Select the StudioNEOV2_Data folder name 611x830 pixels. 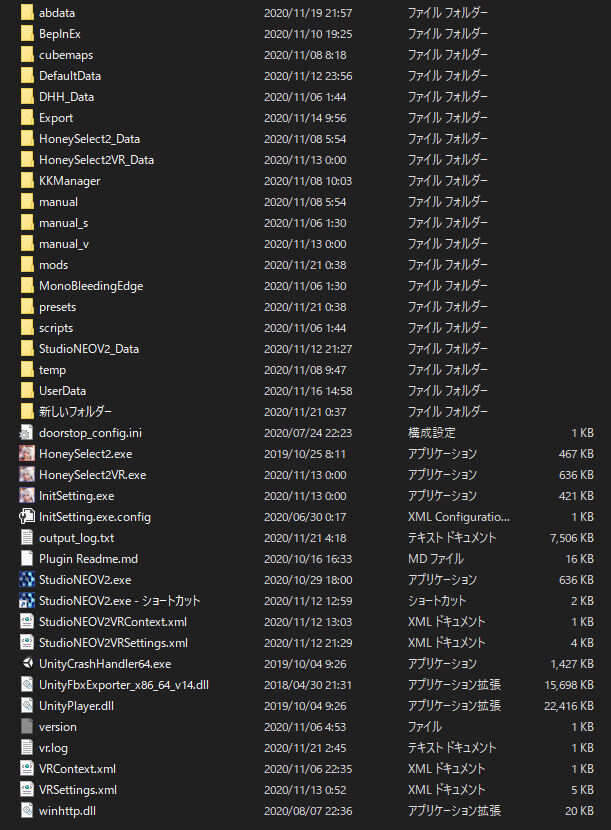(89, 349)
